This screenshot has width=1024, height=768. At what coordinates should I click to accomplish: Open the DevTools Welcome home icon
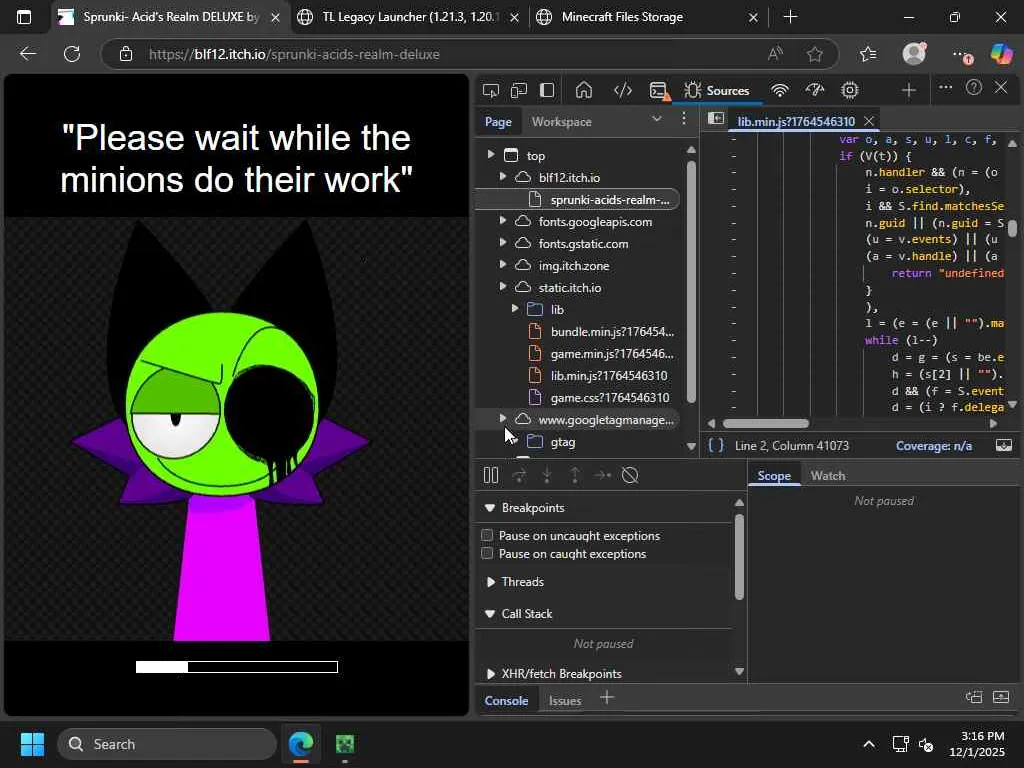[x=584, y=90]
